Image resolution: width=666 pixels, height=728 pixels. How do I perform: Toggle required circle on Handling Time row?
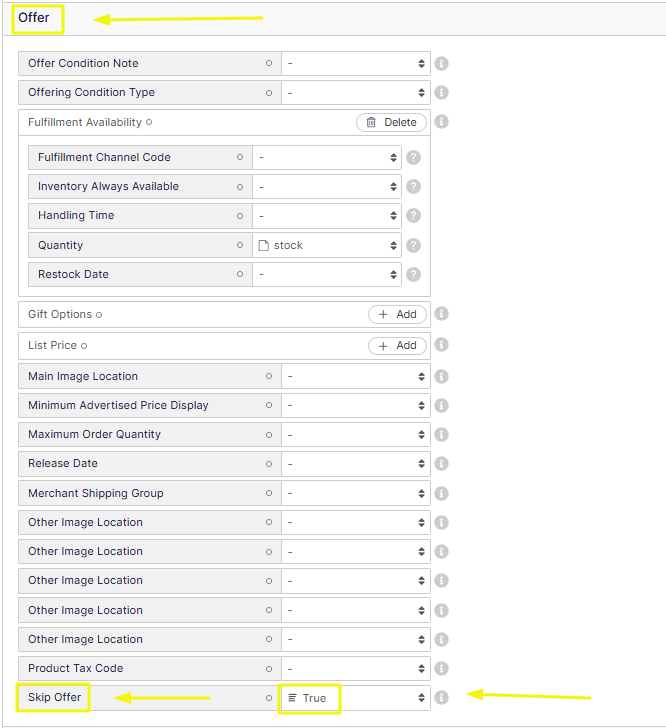(239, 216)
